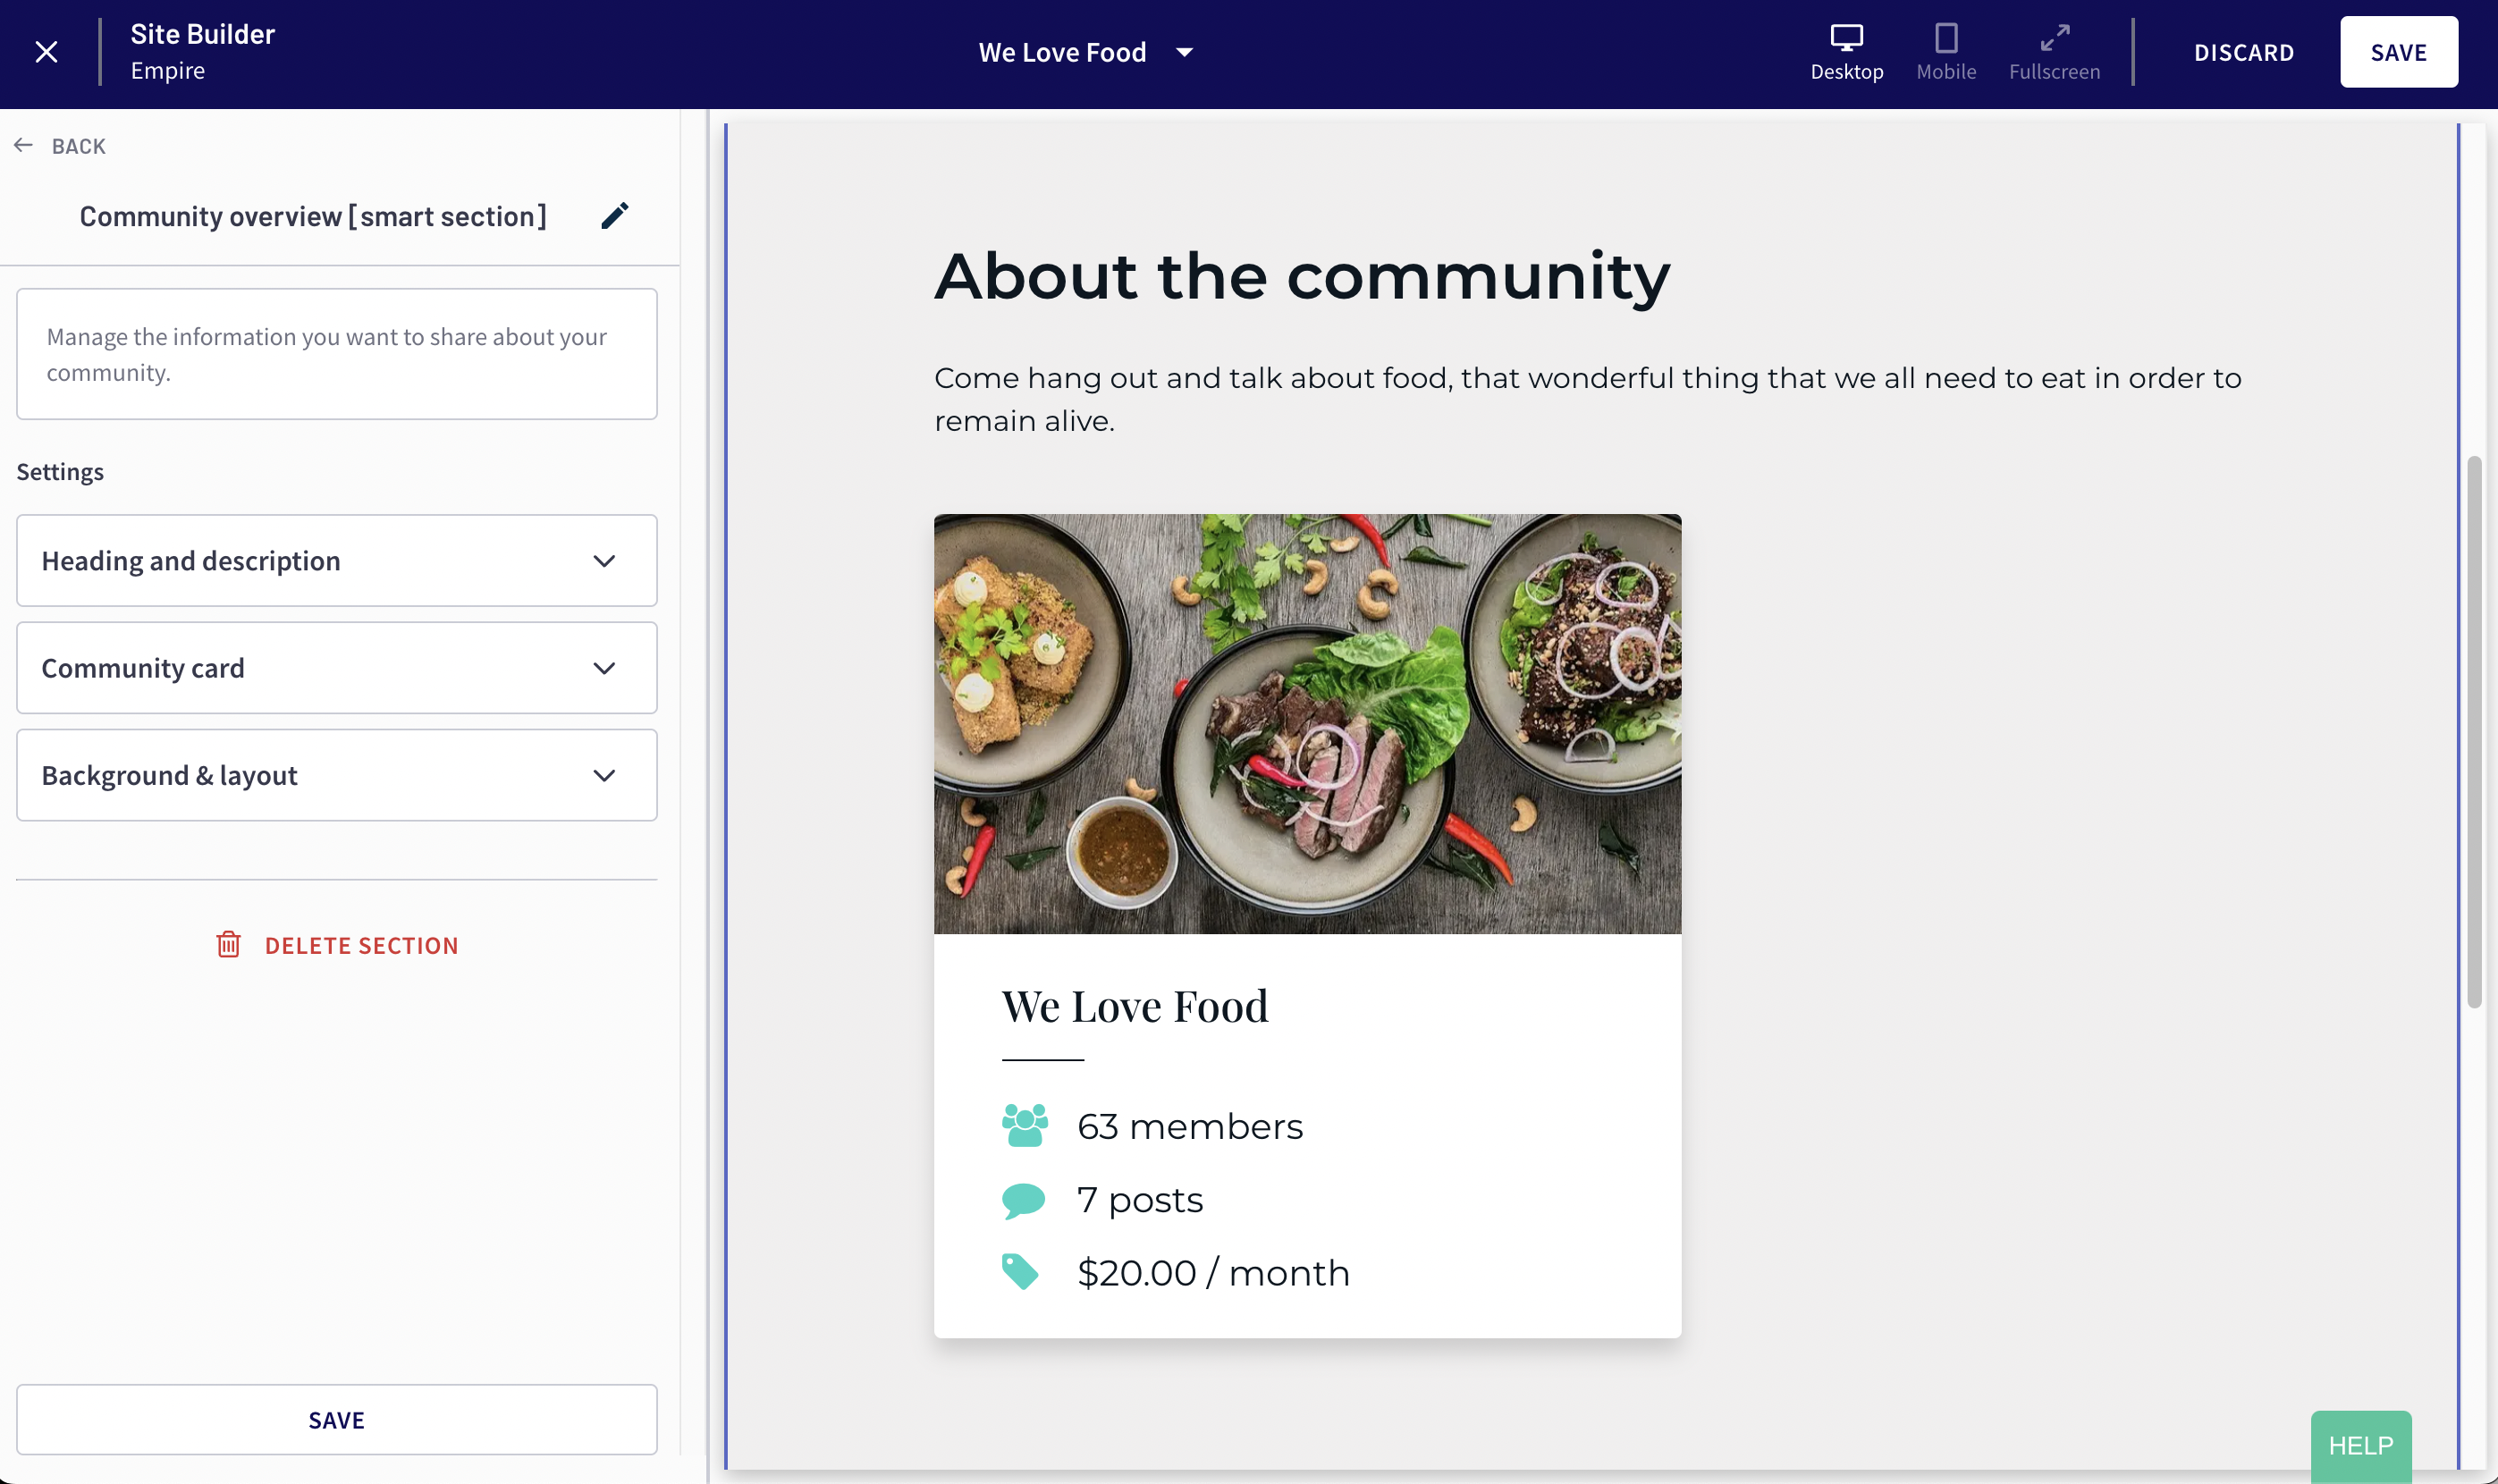
Task: Expand the Community card settings
Action: coord(337,668)
